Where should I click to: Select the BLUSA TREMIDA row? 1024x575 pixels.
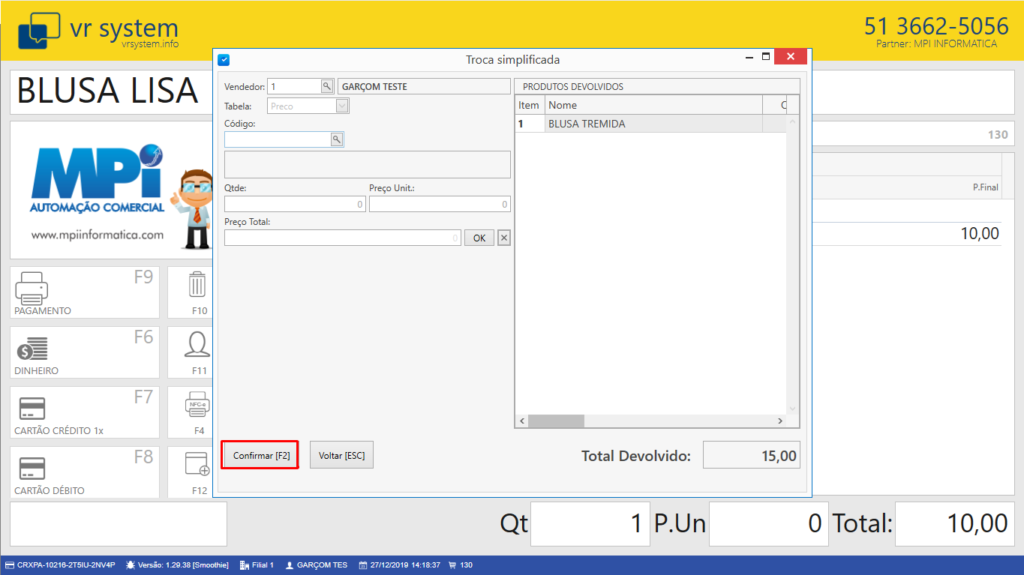tap(650, 124)
